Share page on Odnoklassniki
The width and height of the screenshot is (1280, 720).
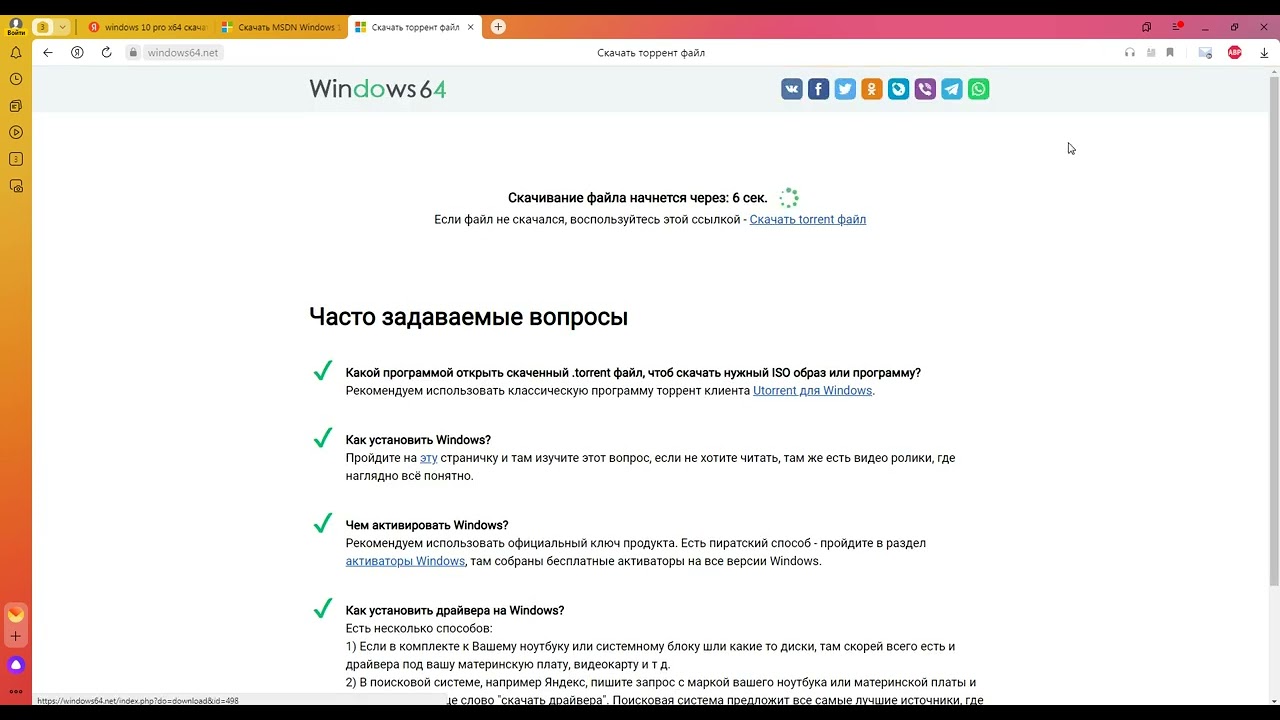[872, 89]
